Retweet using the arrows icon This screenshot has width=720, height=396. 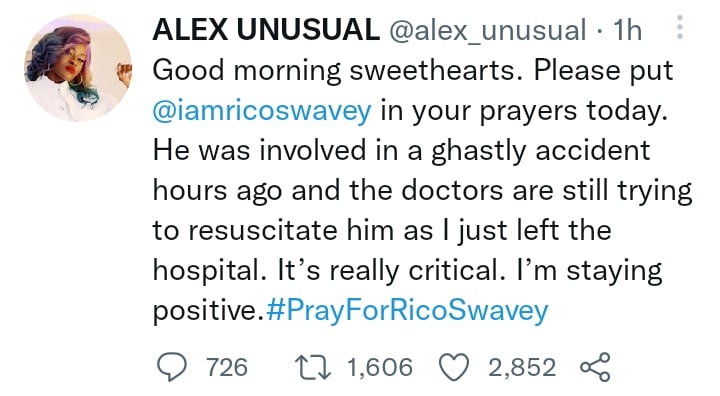coord(312,368)
